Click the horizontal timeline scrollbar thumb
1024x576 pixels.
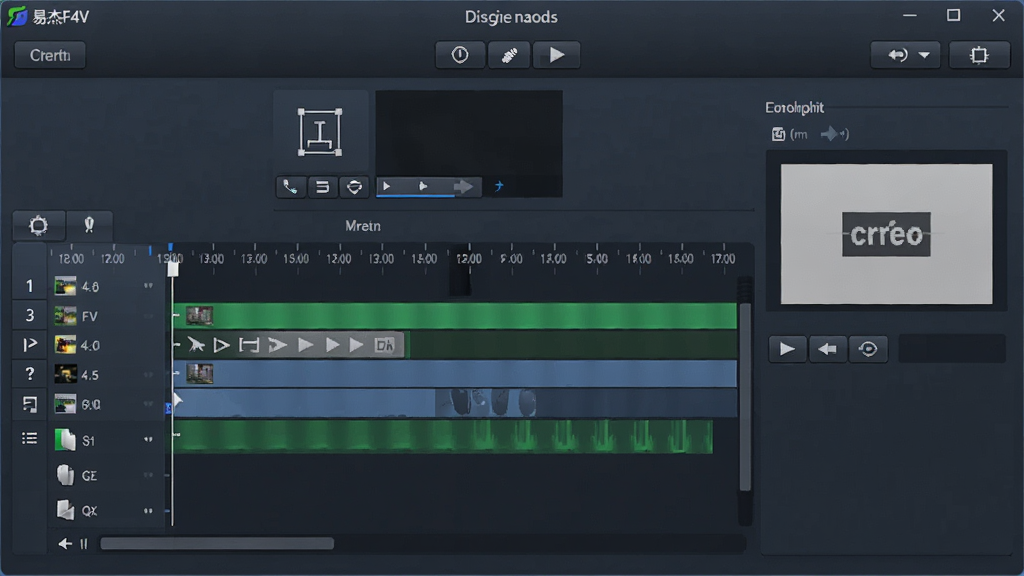pyautogui.click(x=217, y=543)
